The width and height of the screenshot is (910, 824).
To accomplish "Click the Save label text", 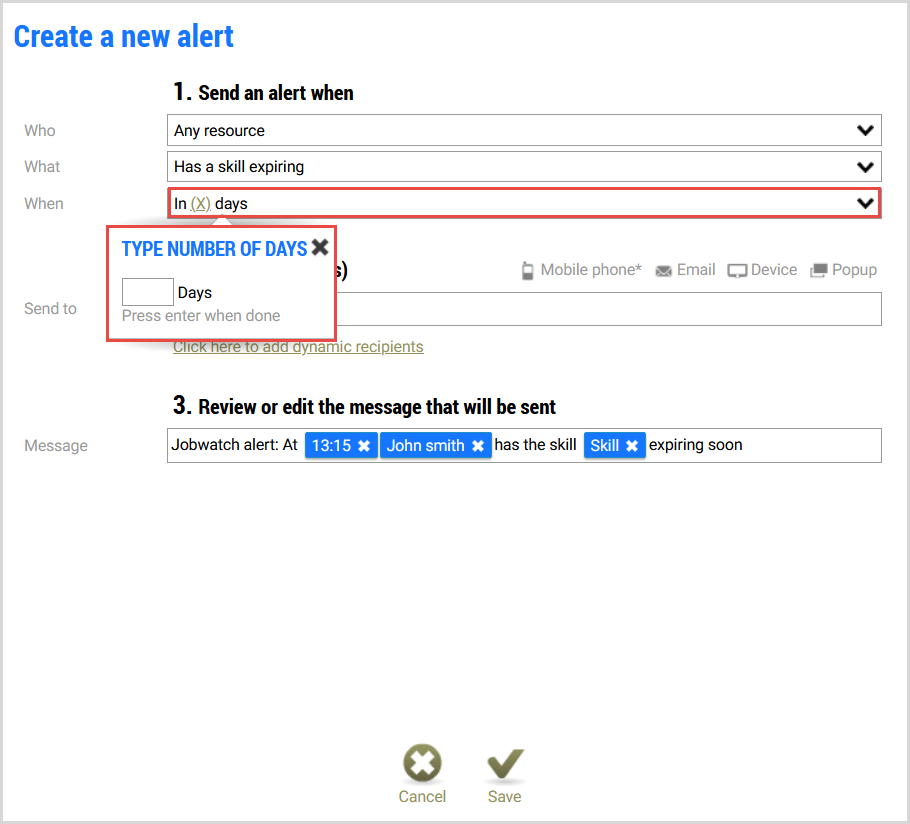I will [x=504, y=797].
